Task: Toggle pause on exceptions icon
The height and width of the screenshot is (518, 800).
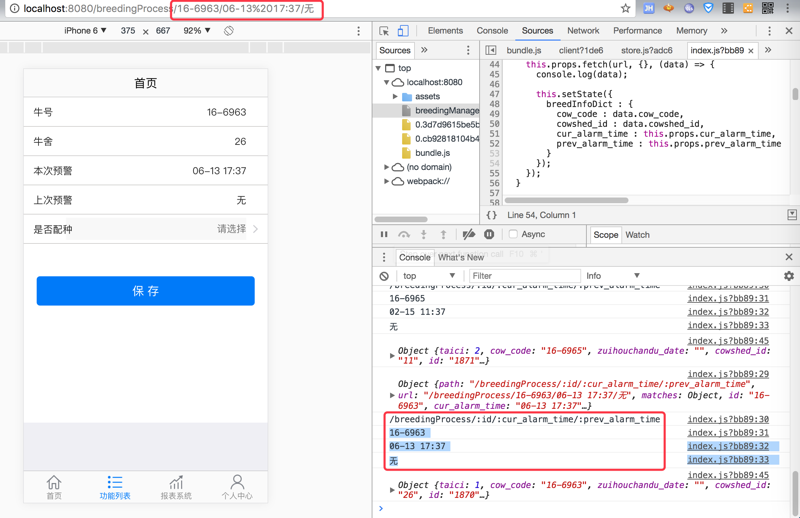Action: [x=489, y=234]
